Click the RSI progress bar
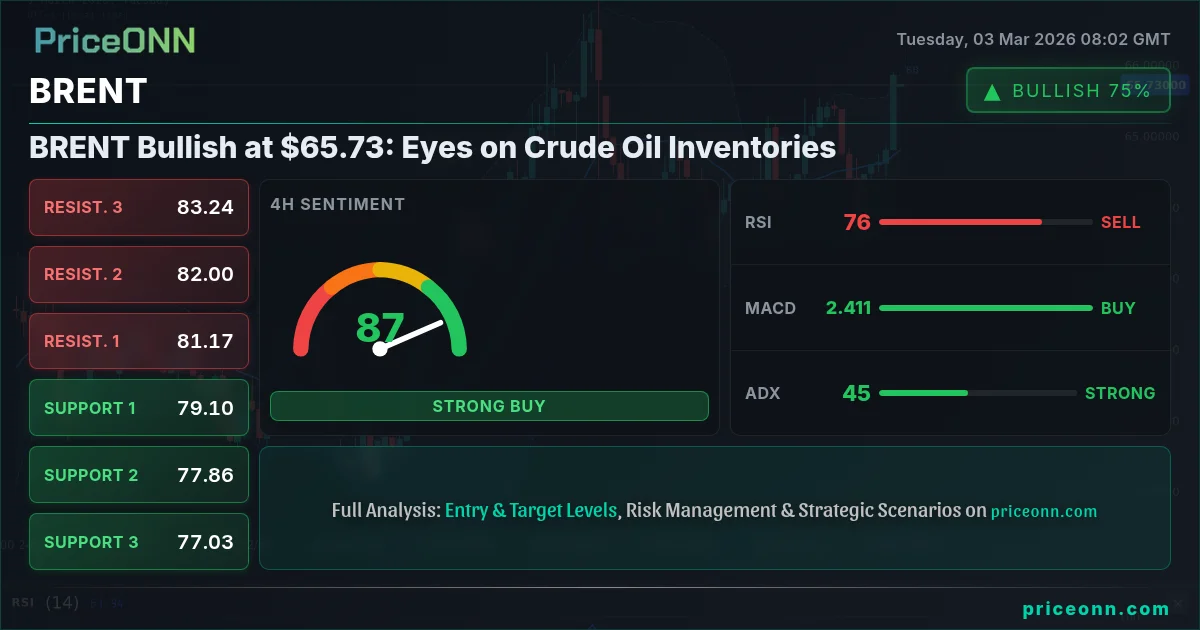The height and width of the screenshot is (630, 1200). [x=985, y=222]
